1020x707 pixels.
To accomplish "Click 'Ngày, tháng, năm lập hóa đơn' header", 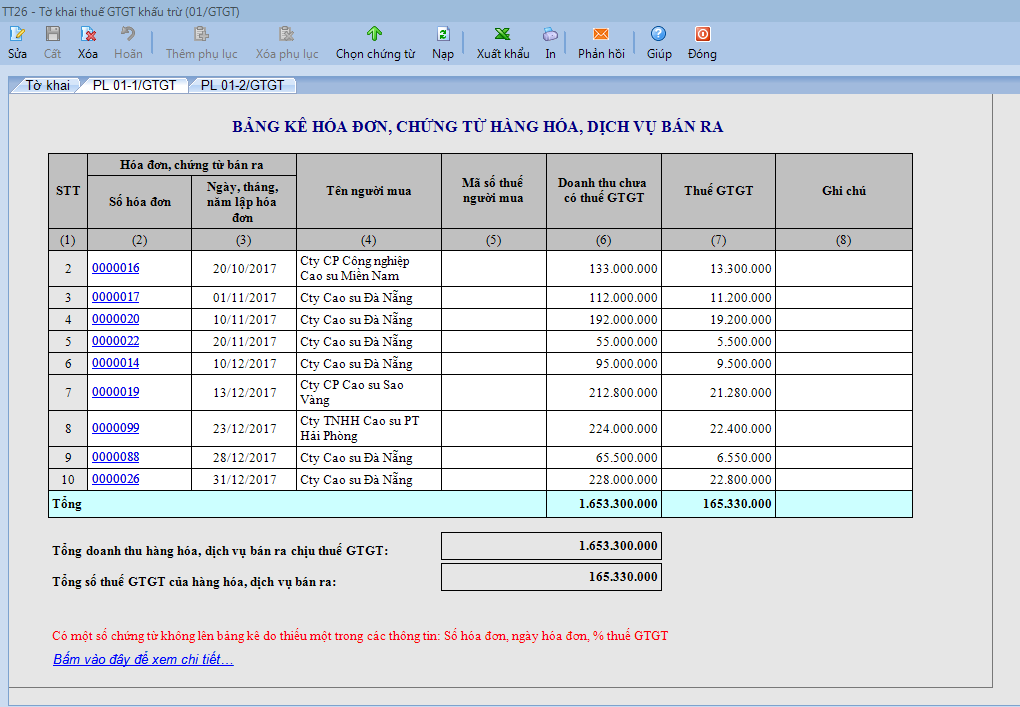I will coord(243,202).
